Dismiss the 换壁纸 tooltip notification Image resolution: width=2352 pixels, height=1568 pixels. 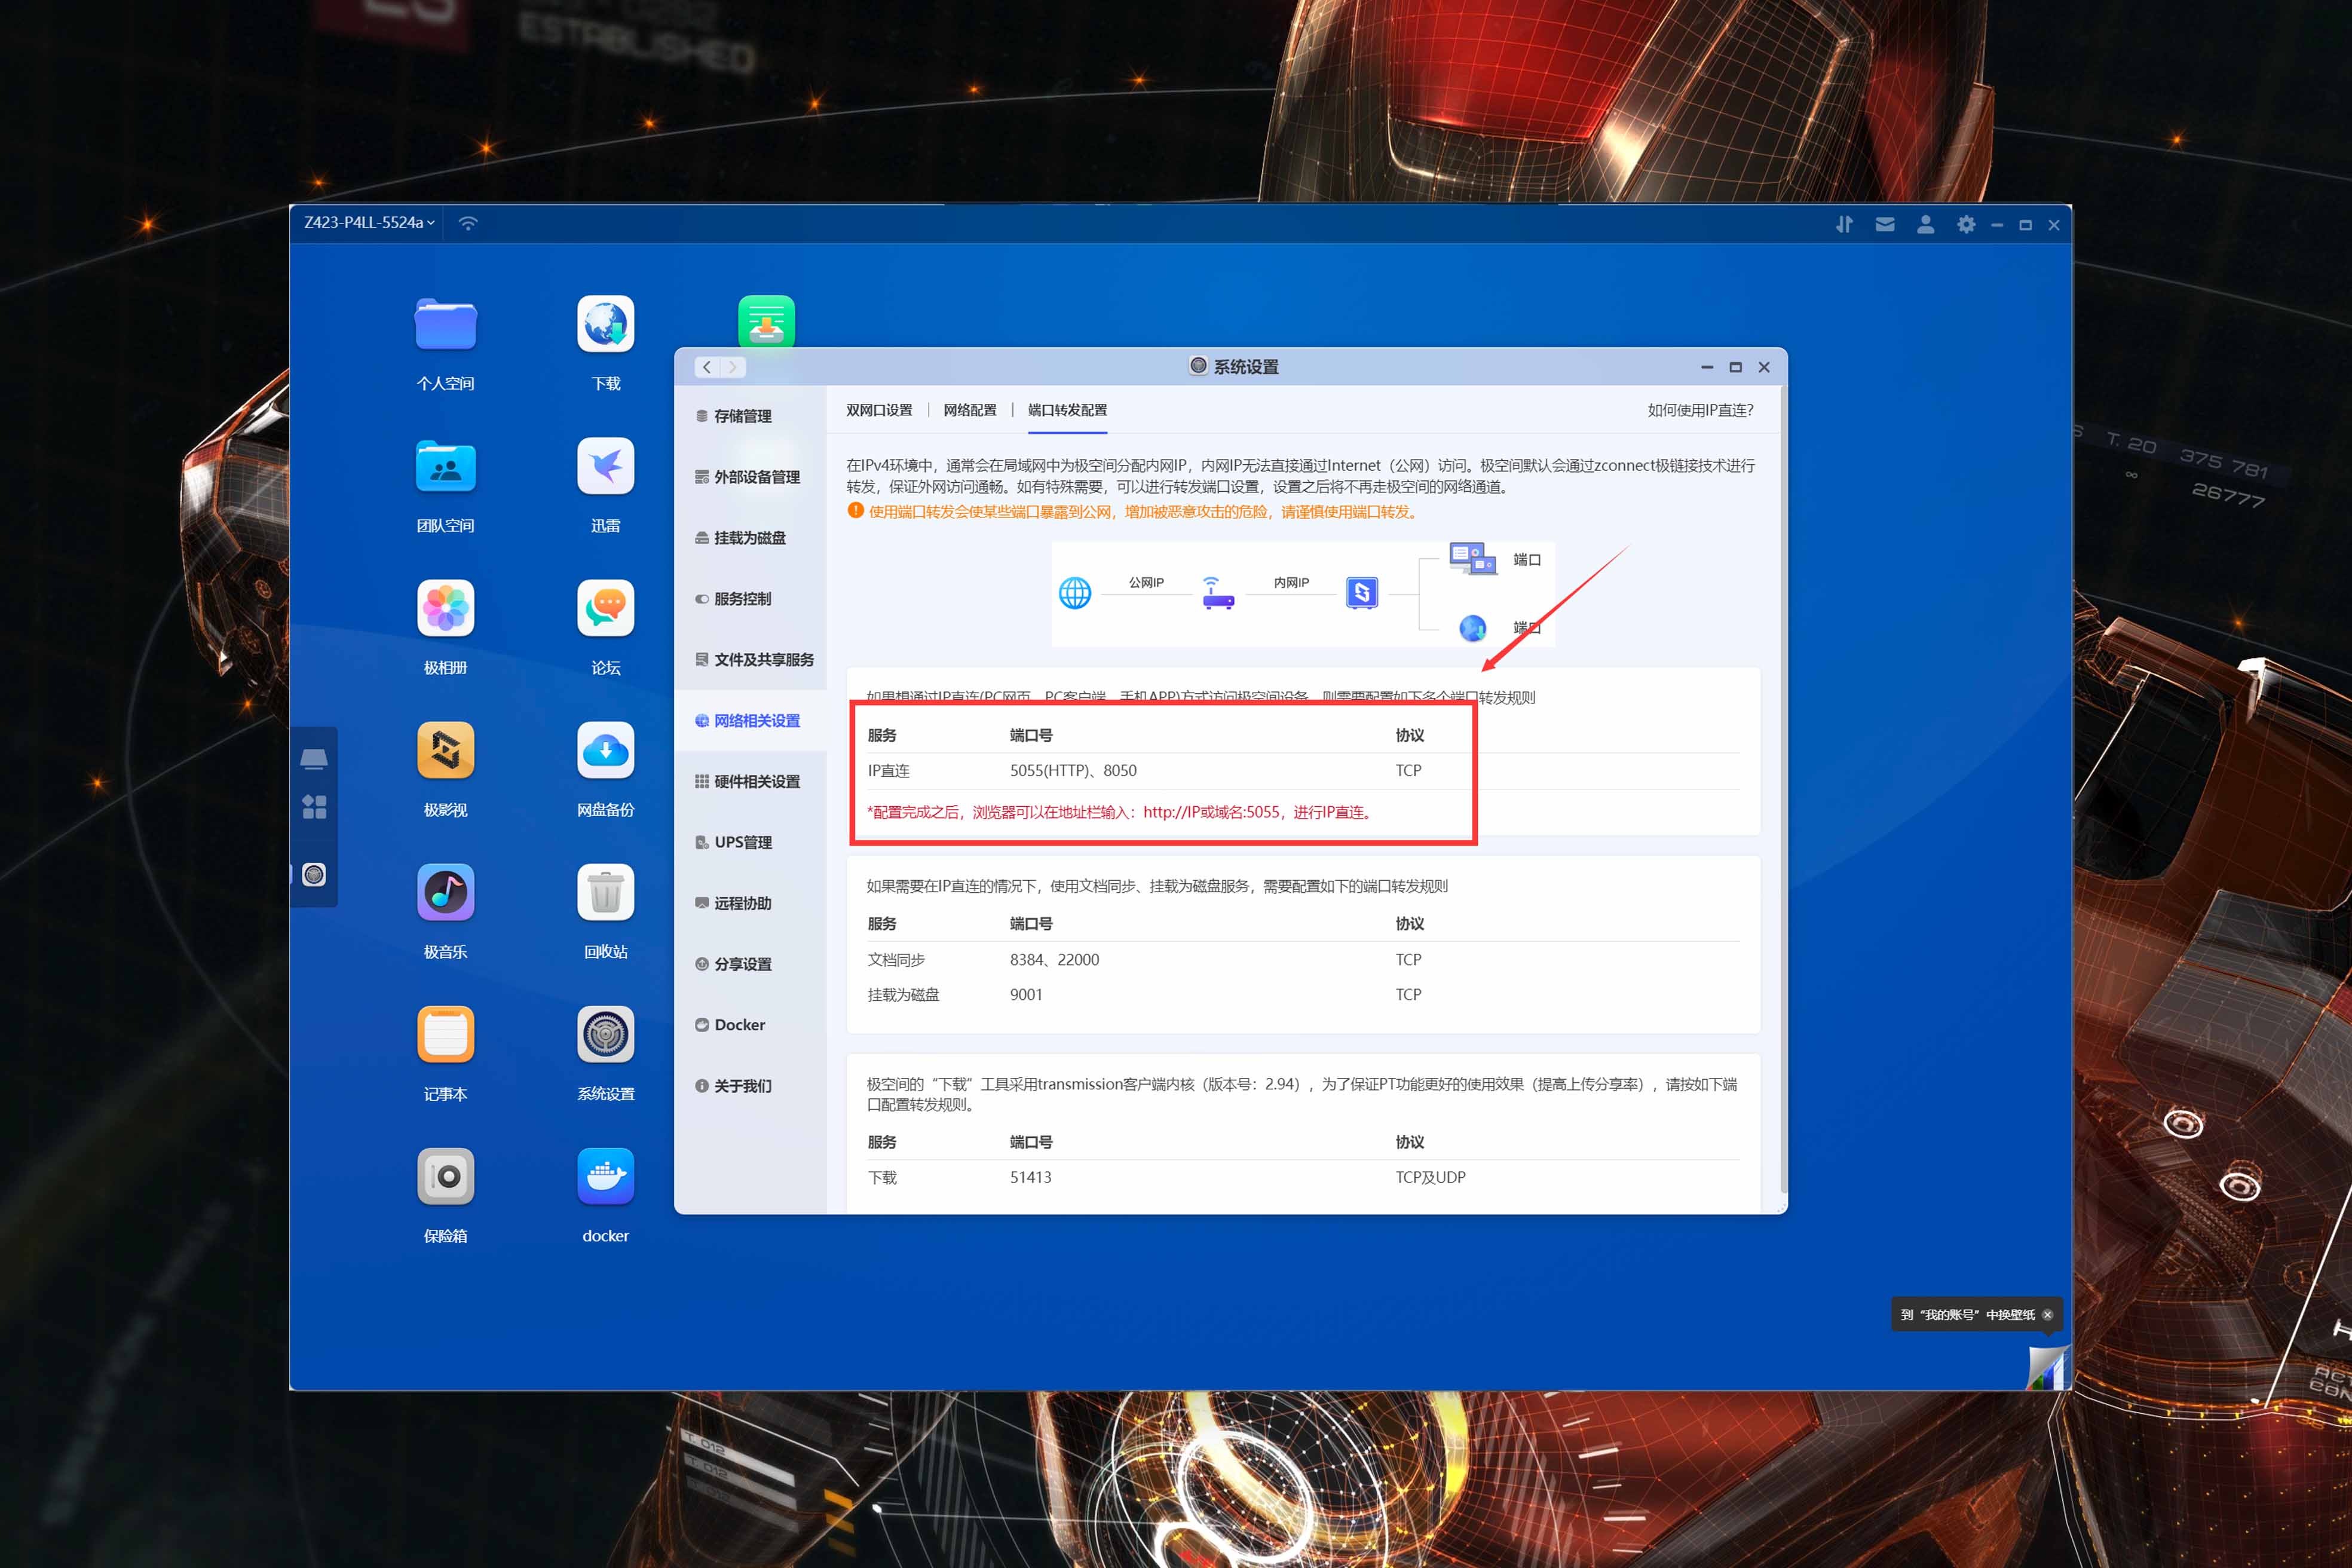click(2047, 1315)
